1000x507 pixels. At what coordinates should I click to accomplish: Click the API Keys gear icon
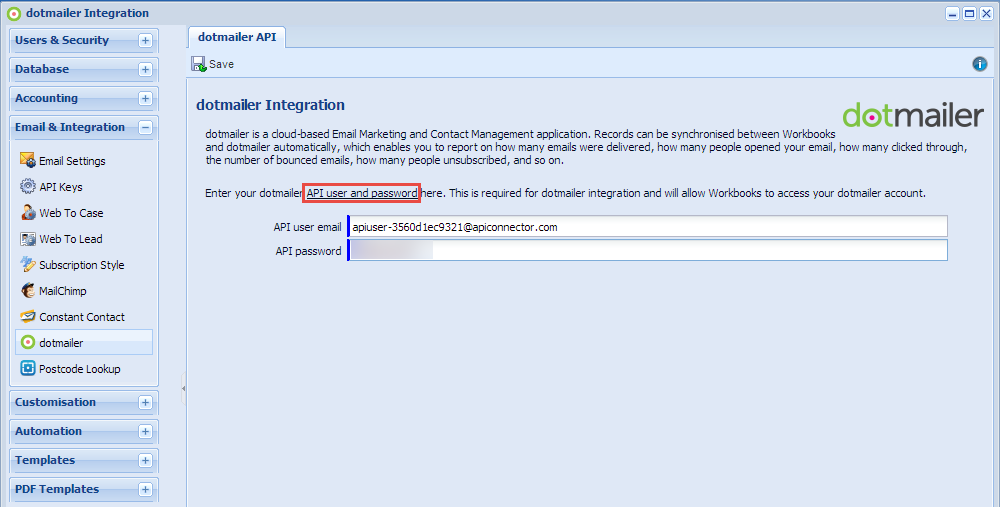pos(27,186)
